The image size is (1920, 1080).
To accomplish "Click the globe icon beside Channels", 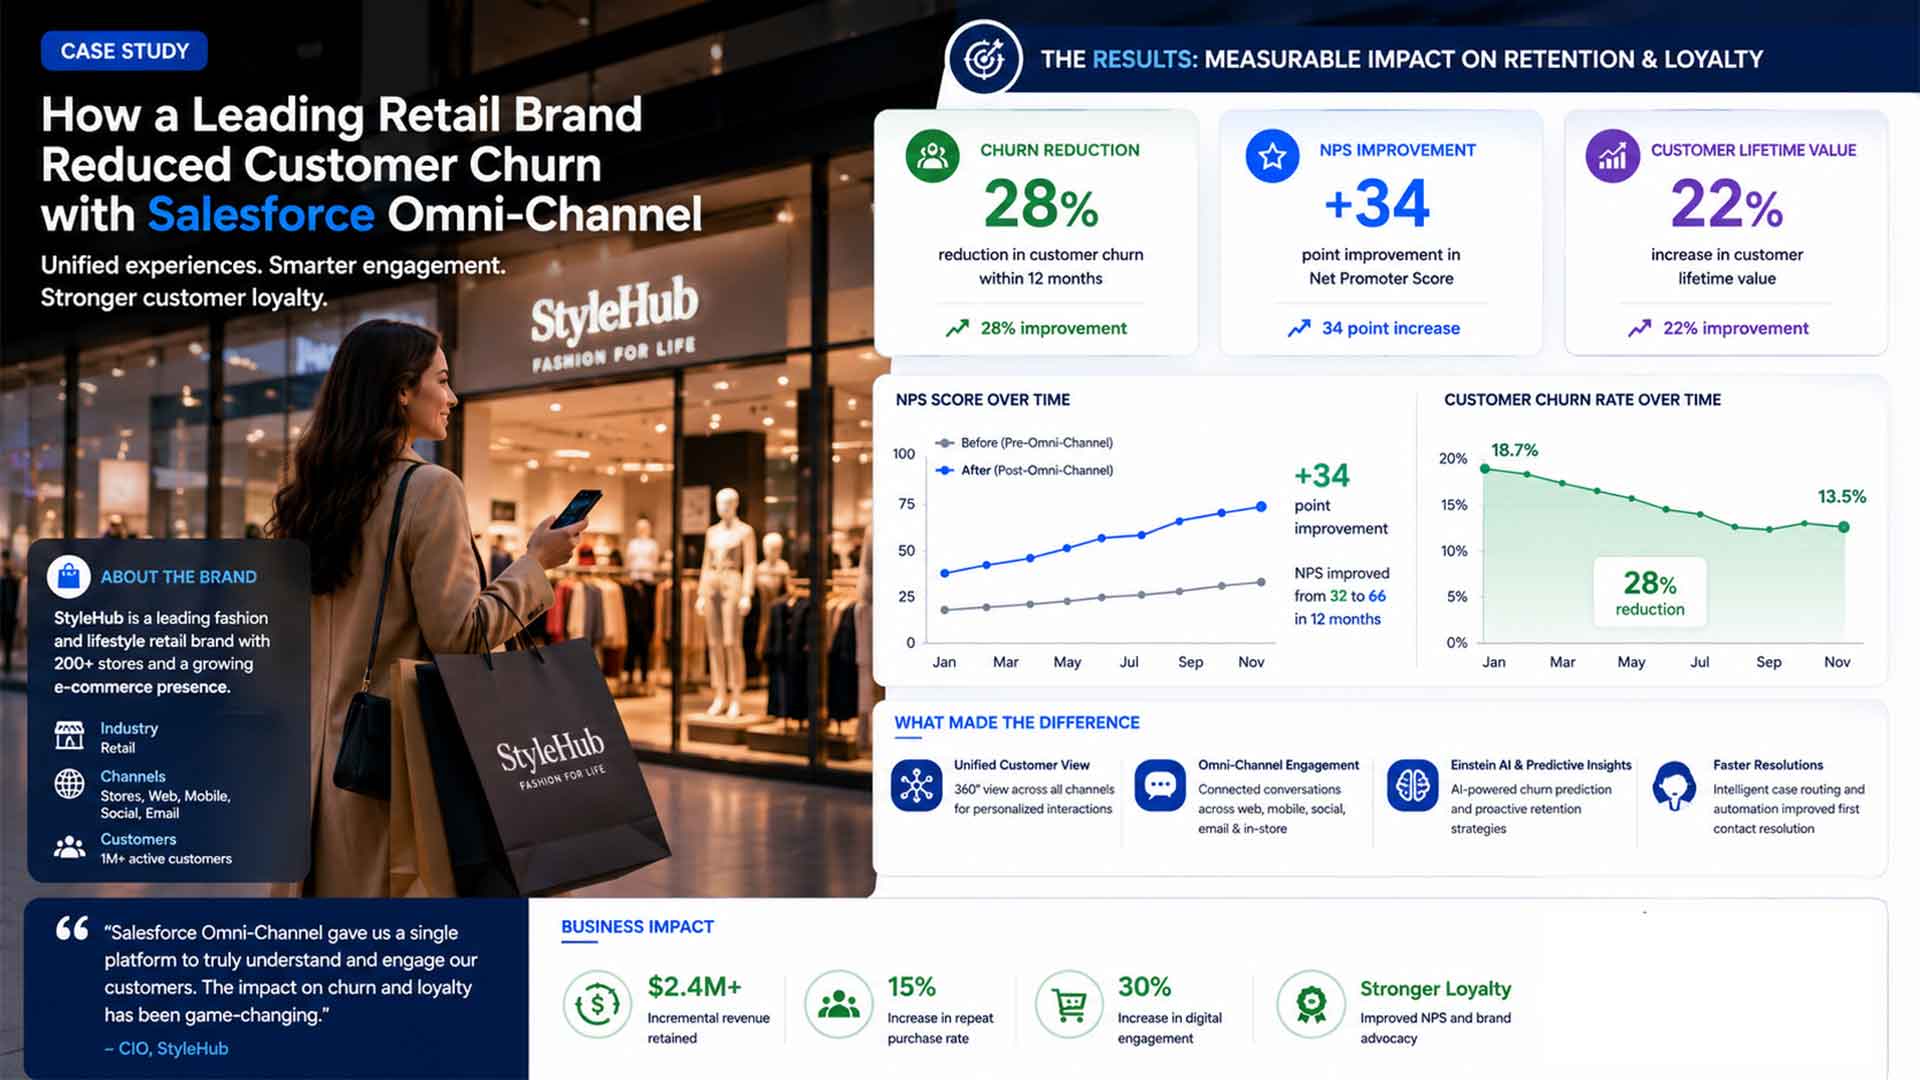I will point(69,784).
